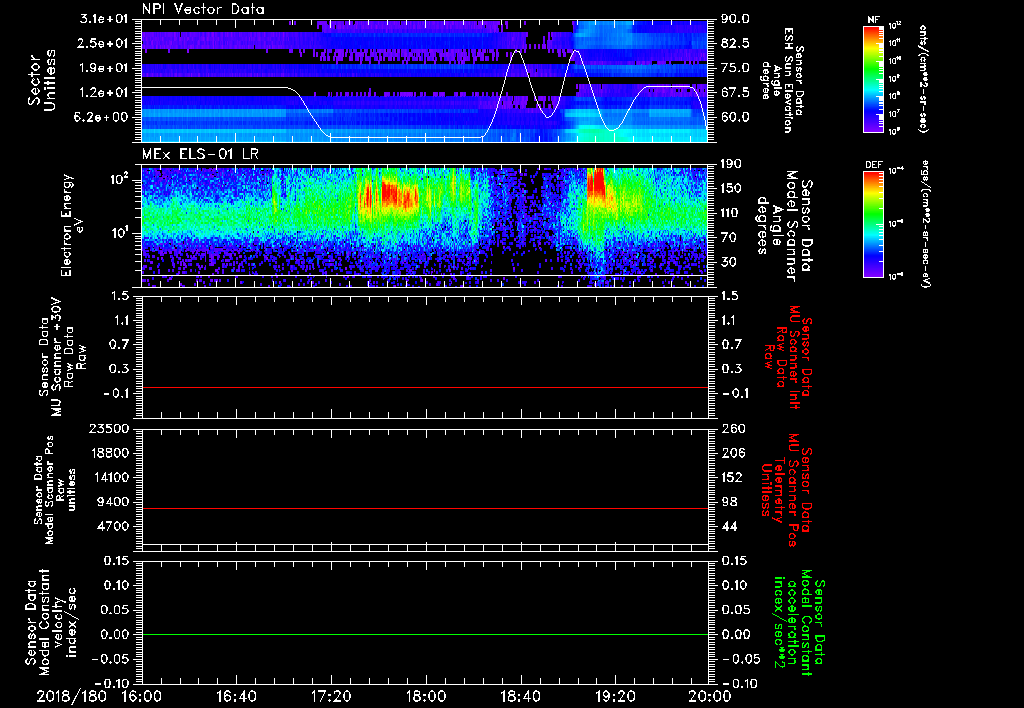Click the "Model Scanner Pos Raw unitless" axis label
Screen dimensions: 1024x708
click(56, 490)
